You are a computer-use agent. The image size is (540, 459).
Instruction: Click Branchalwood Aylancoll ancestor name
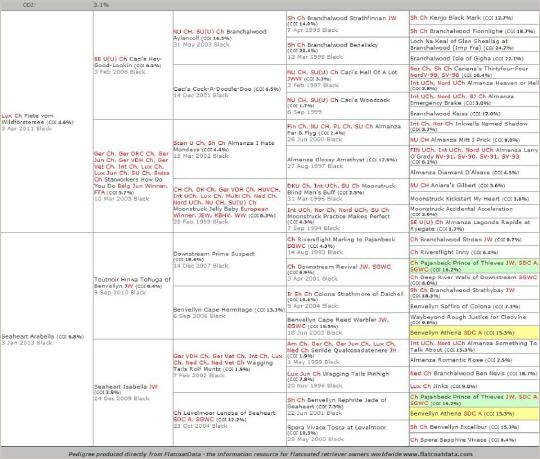pyautogui.click(x=220, y=34)
